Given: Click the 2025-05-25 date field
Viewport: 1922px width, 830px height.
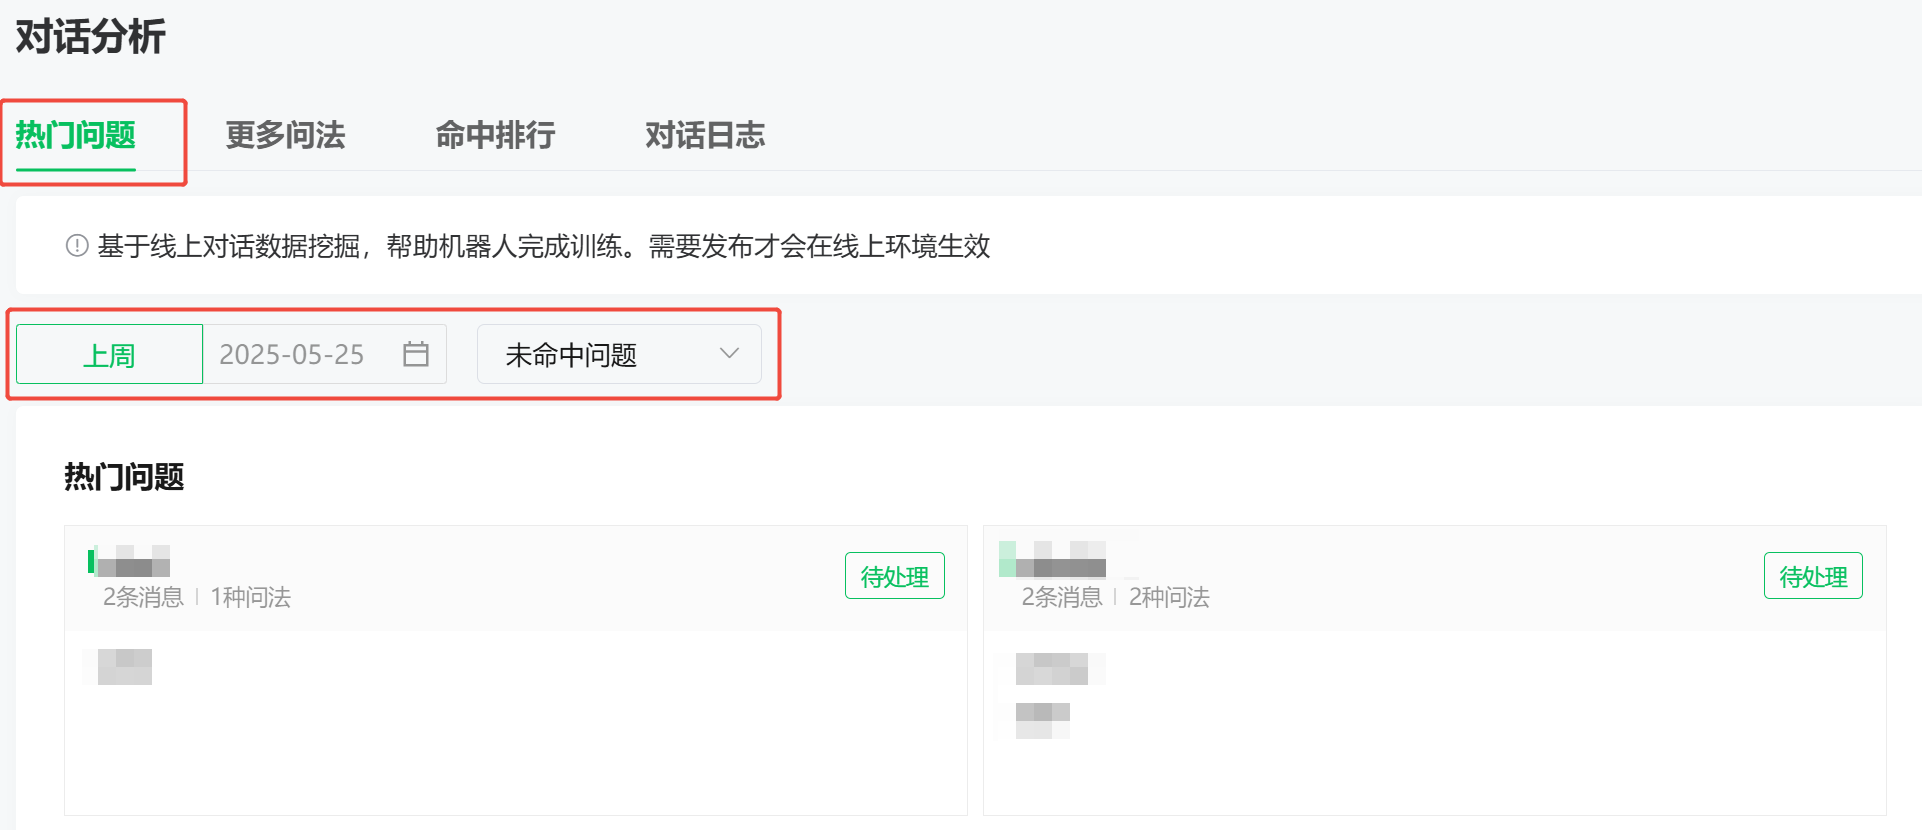Looking at the screenshot, I should pyautogui.click(x=292, y=355).
